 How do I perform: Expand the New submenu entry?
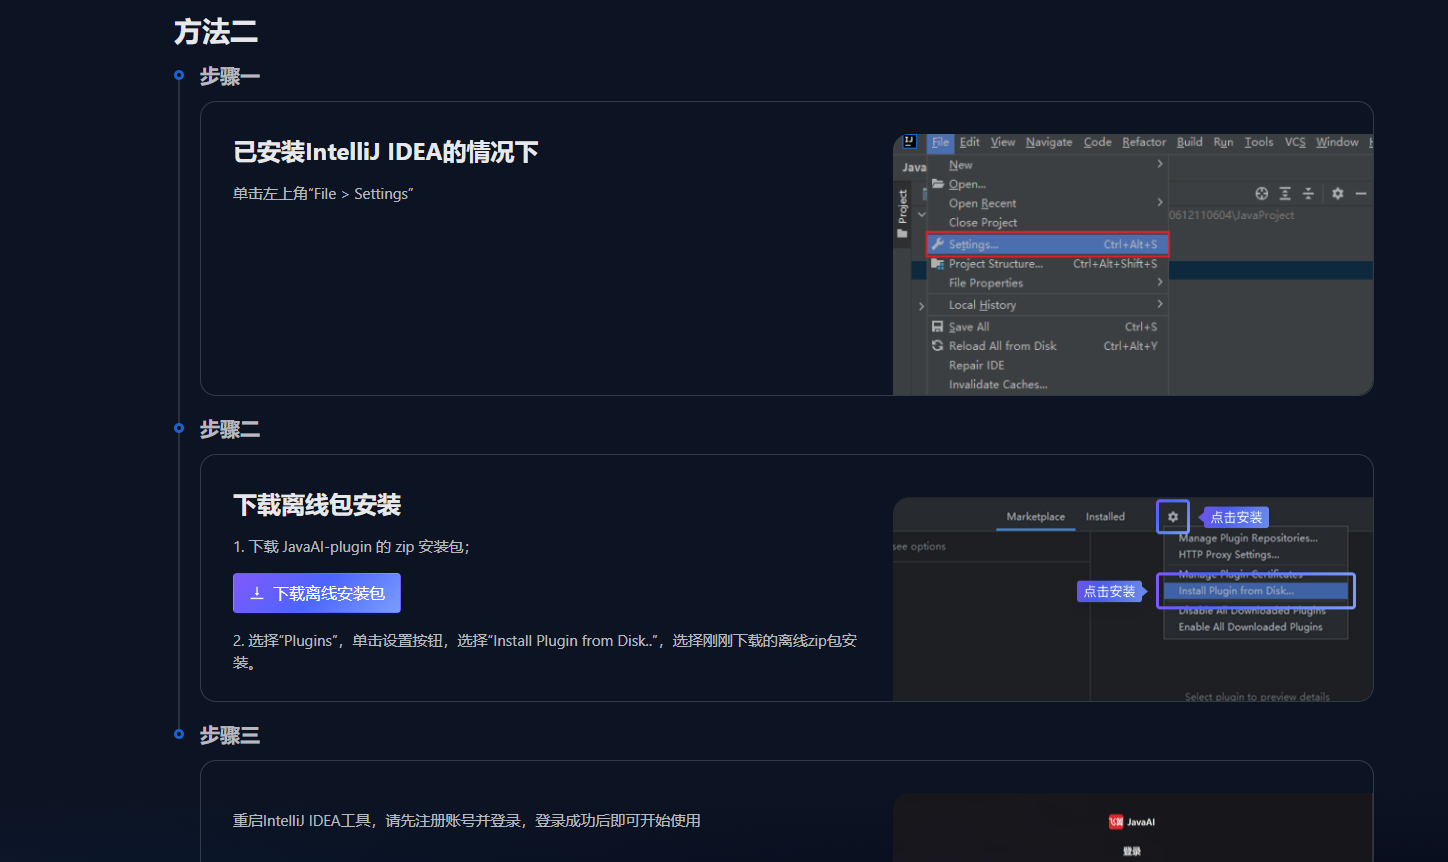point(1047,165)
